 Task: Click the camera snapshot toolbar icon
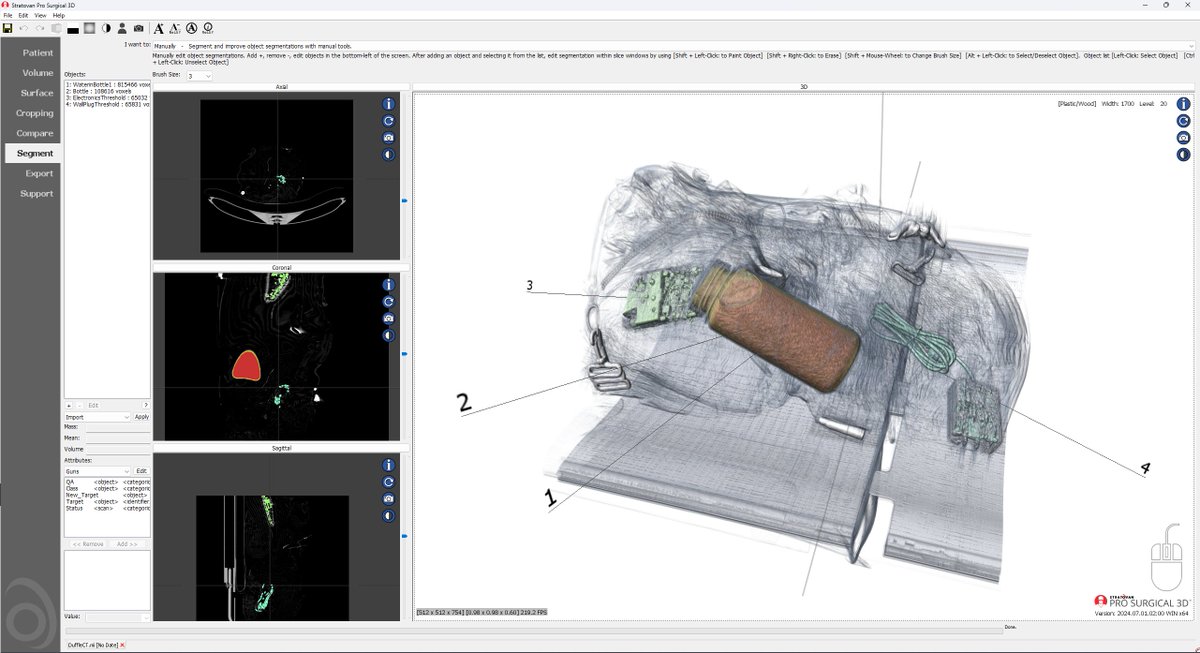click(139, 28)
